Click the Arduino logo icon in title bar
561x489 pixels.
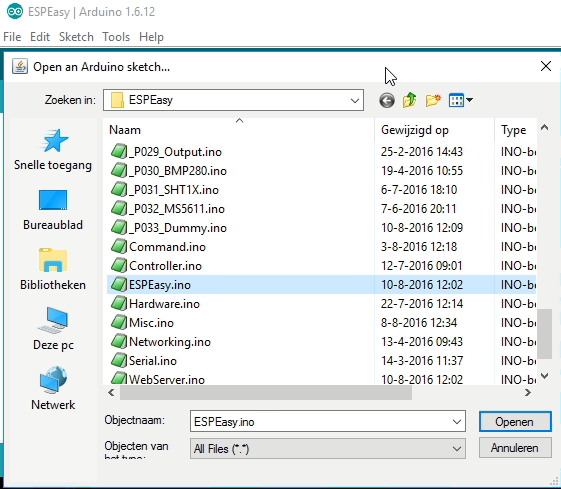tap(15, 11)
